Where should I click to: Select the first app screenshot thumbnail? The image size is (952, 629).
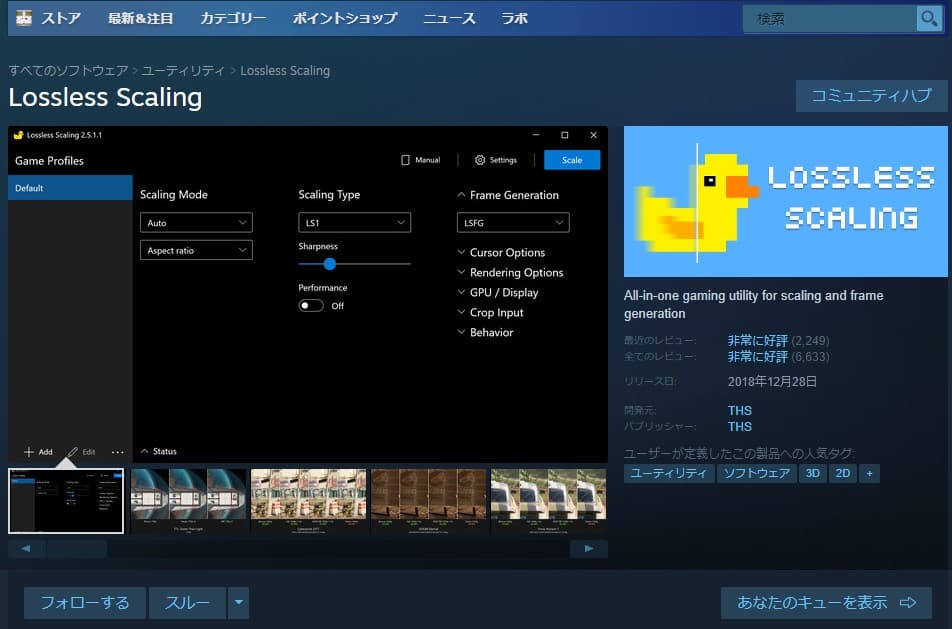[66, 501]
